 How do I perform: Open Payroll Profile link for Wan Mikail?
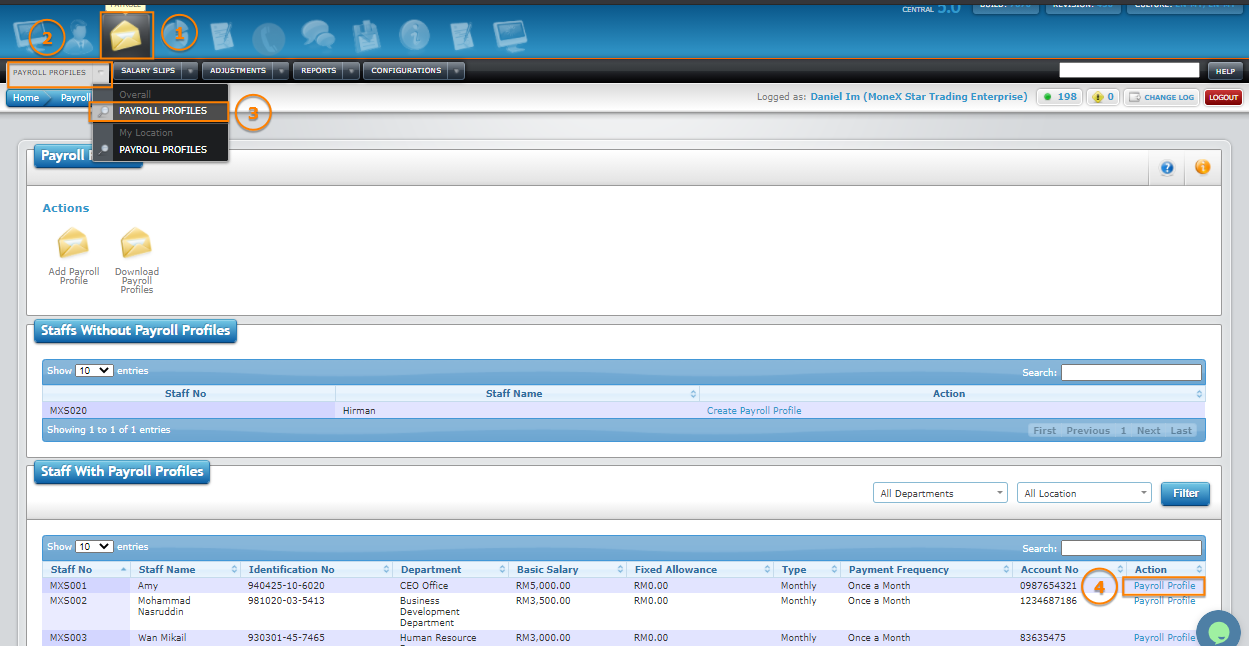click(1164, 638)
